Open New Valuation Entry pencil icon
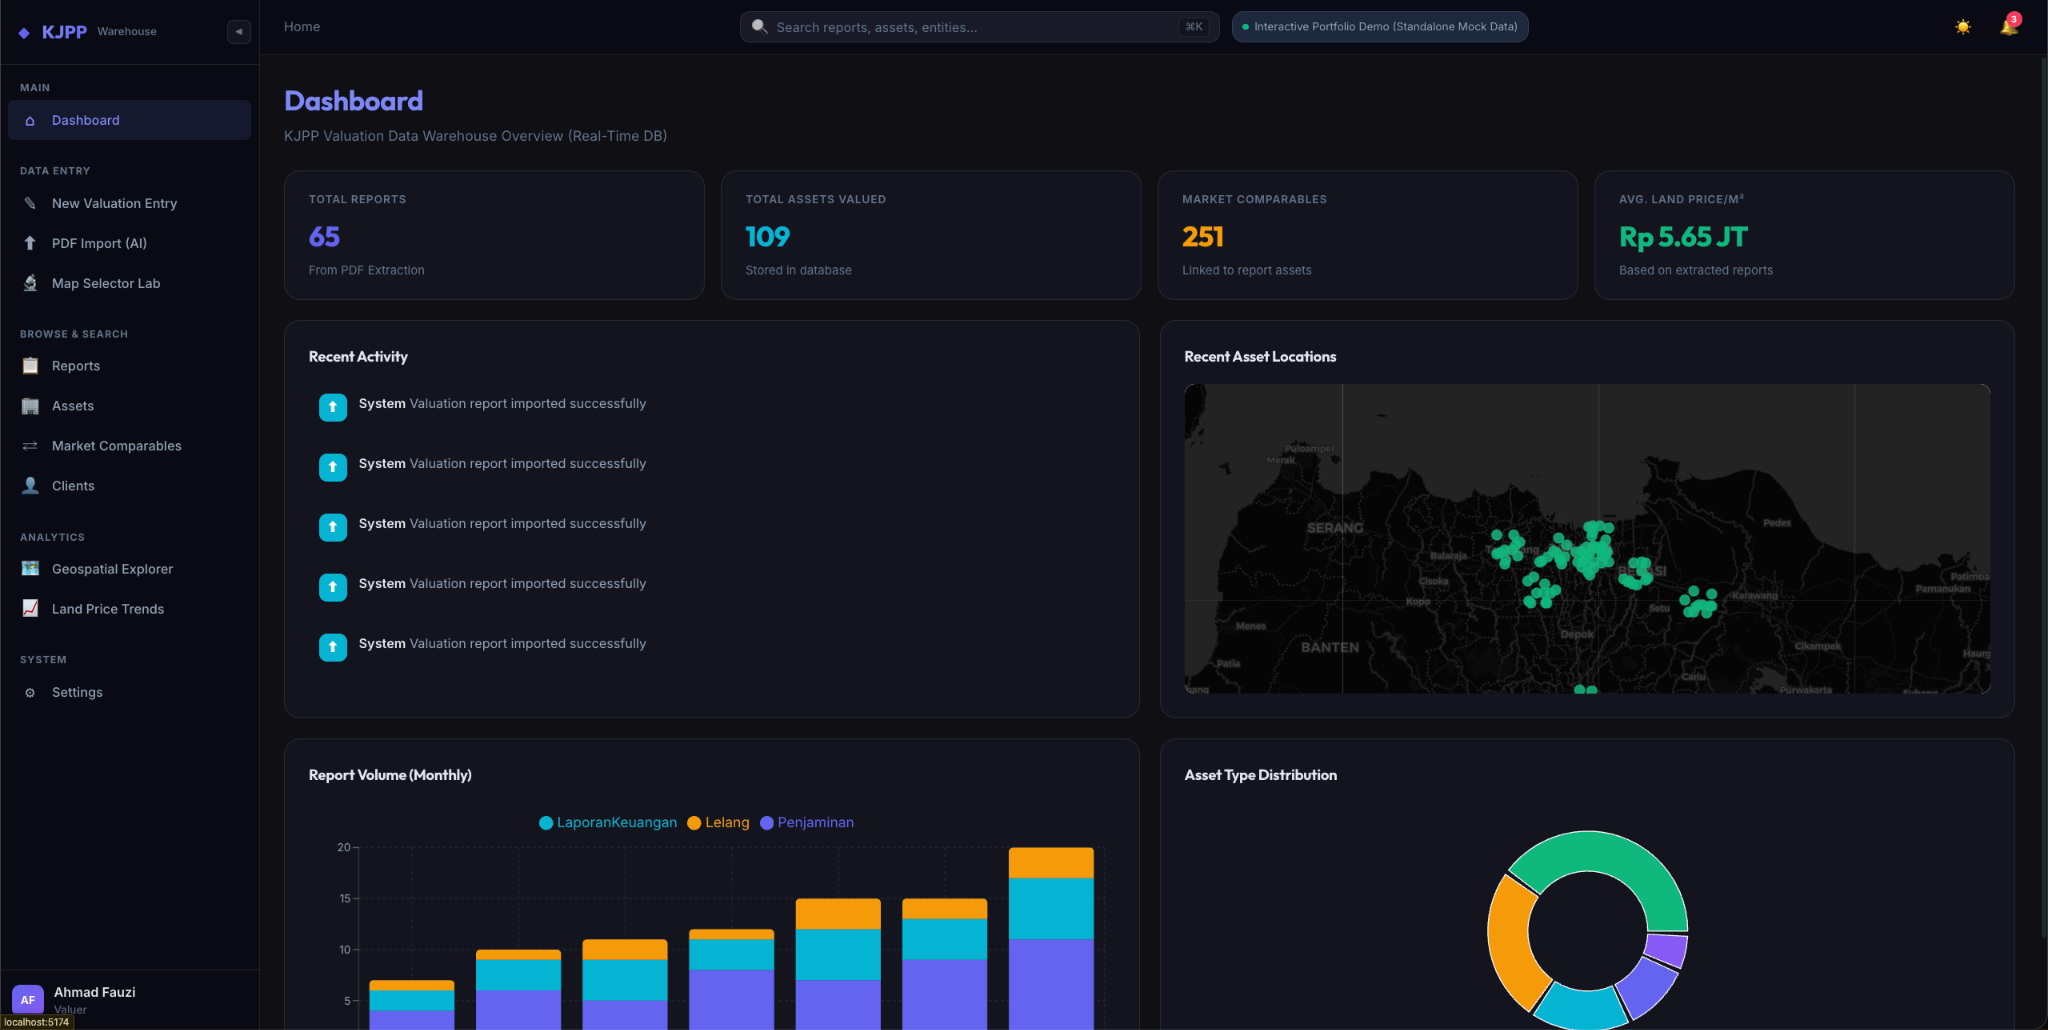 coord(30,203)
